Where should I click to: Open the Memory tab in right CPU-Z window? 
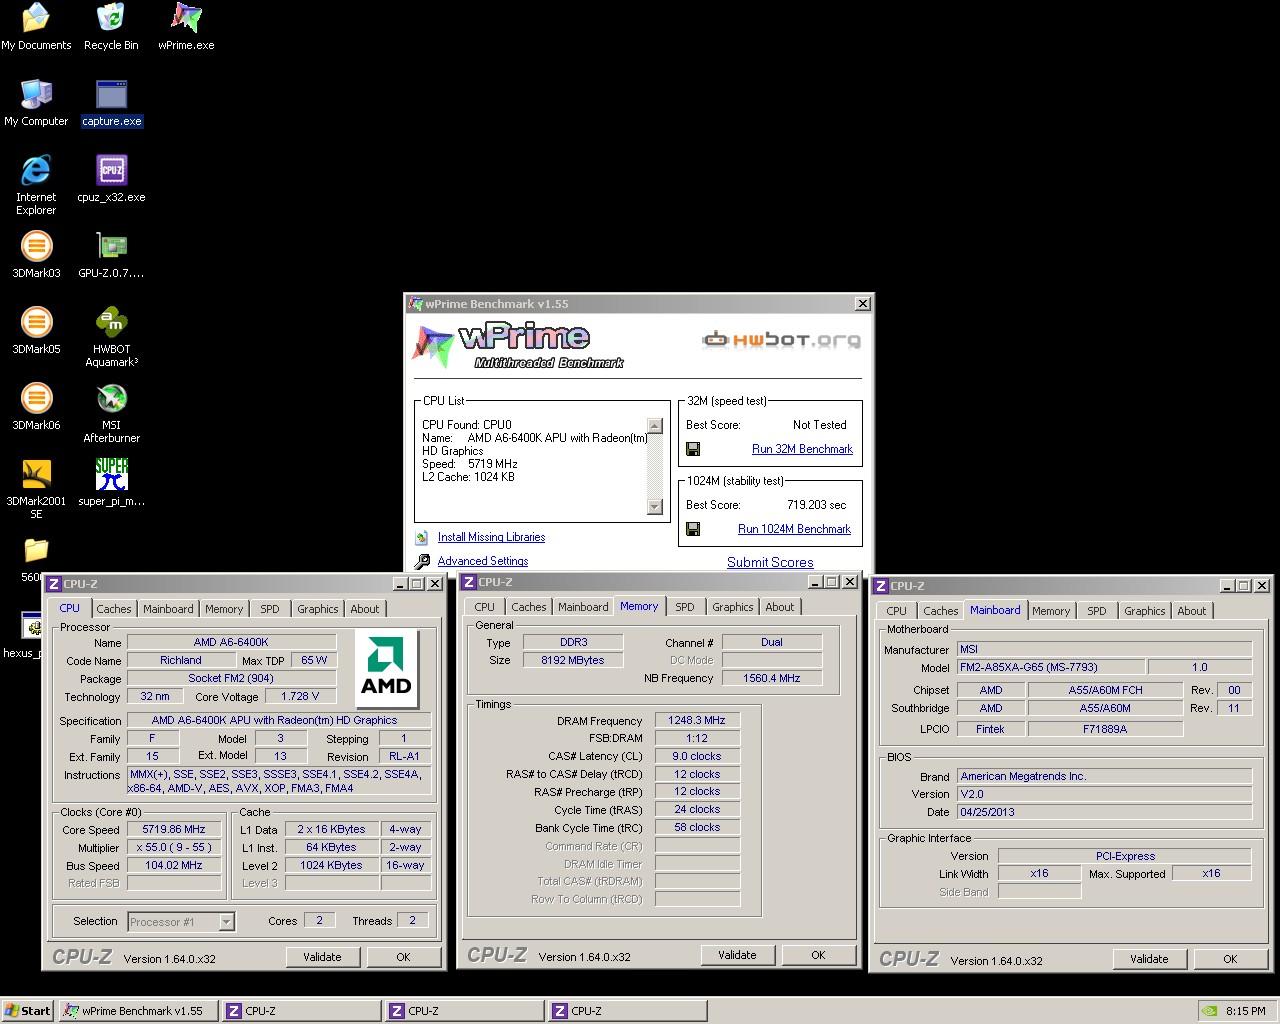point(1051,611)
